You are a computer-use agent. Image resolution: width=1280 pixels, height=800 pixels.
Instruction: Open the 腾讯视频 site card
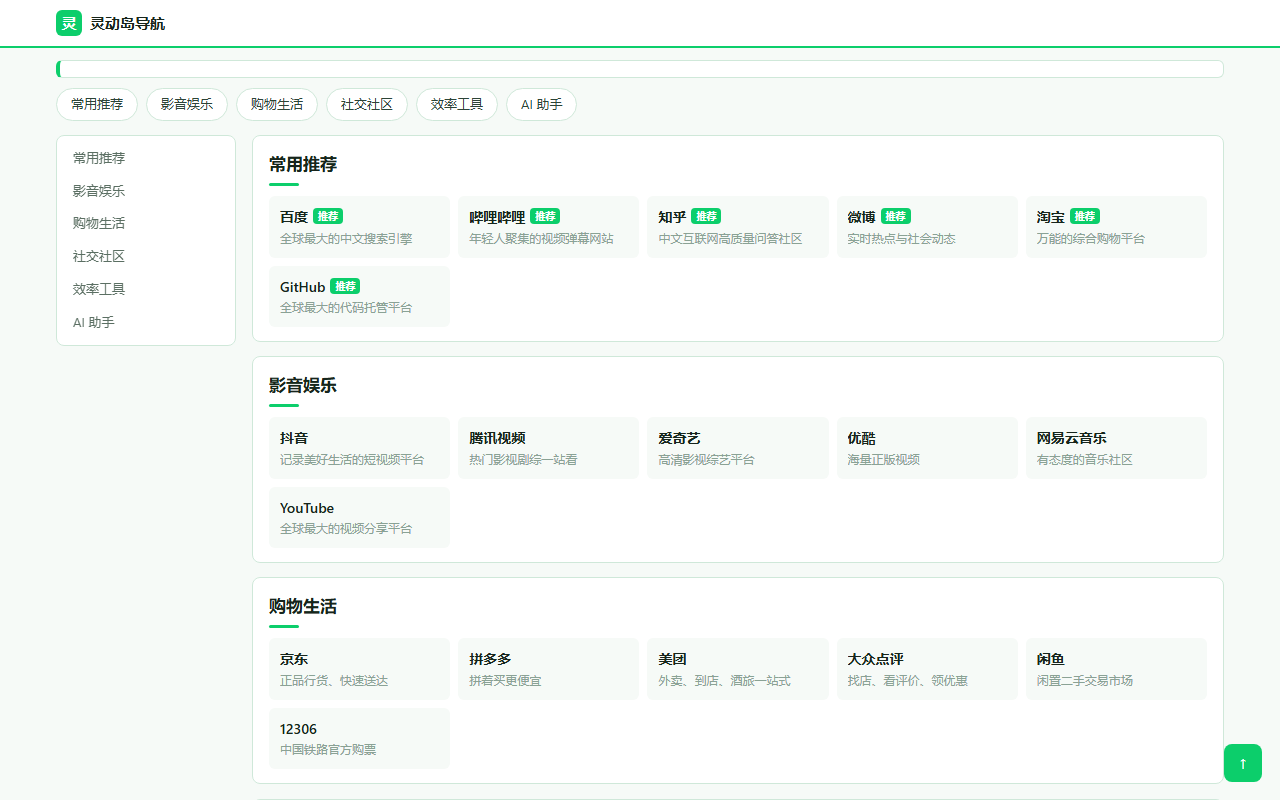548,448
